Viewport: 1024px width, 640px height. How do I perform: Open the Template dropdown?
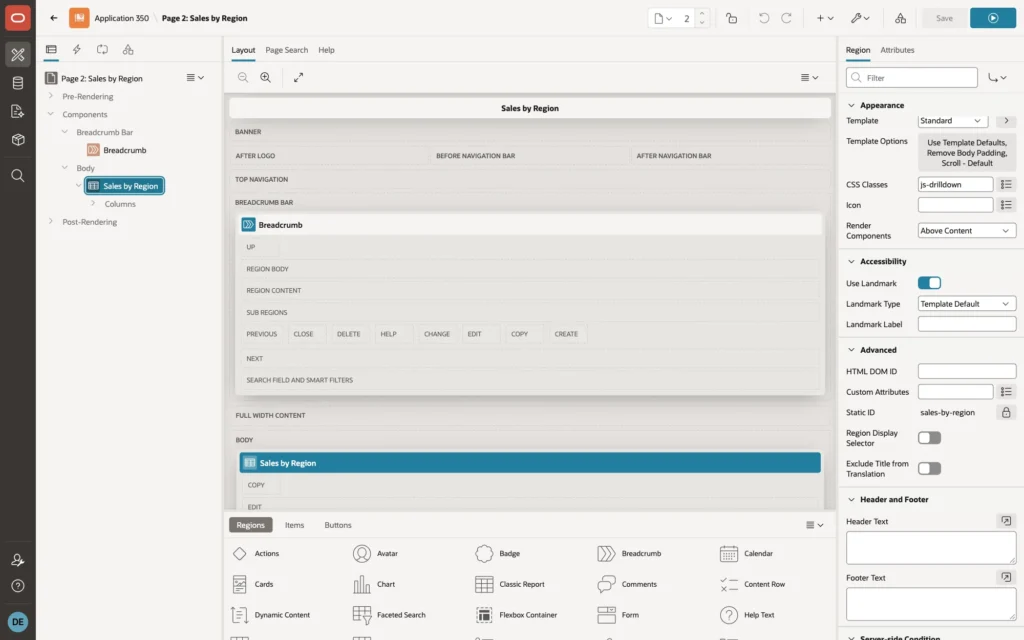pyautogui.click(x=953, y=121)
